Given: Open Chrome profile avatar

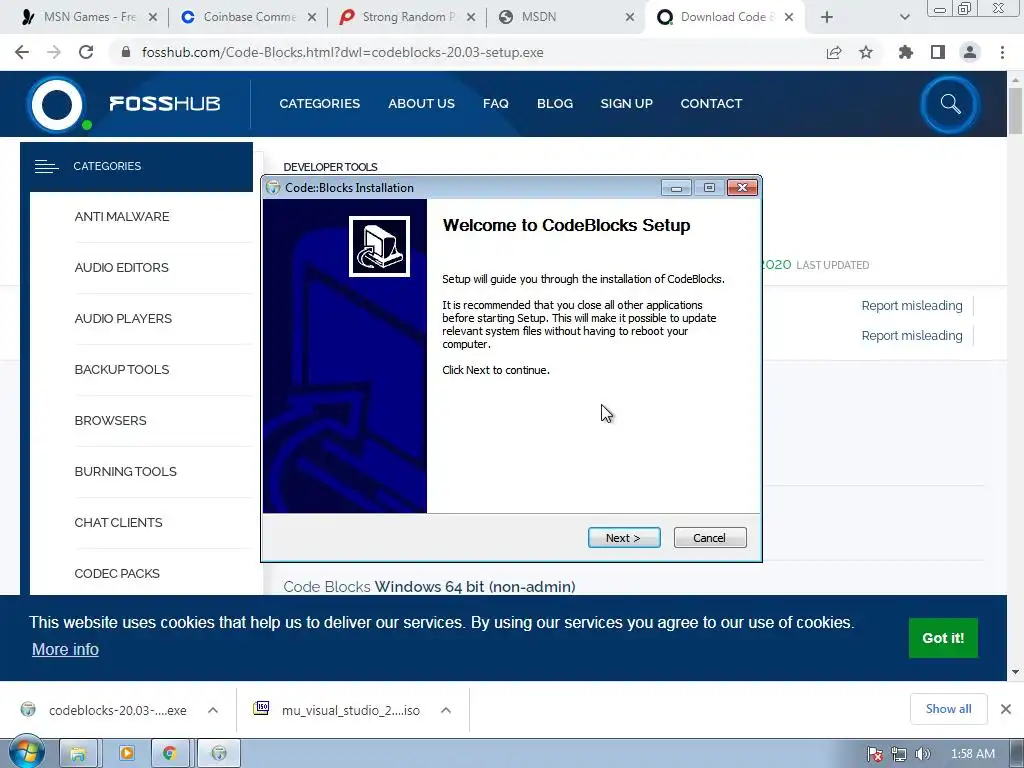Looking at the screenshot, I should [970, 52].
